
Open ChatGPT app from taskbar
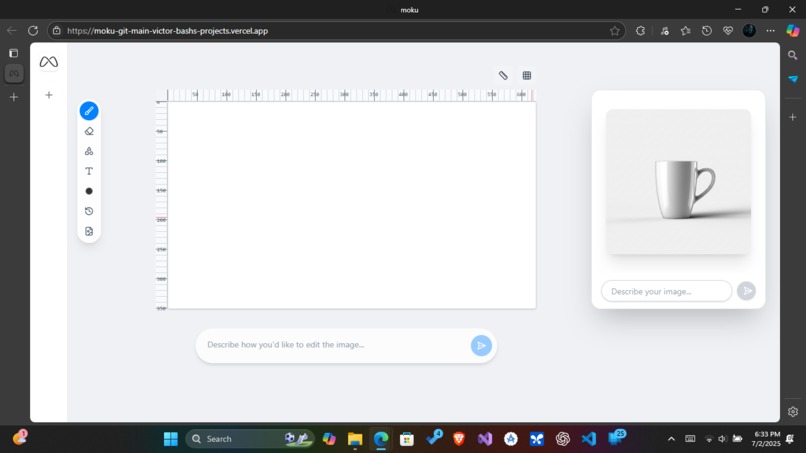coord(563,439)
